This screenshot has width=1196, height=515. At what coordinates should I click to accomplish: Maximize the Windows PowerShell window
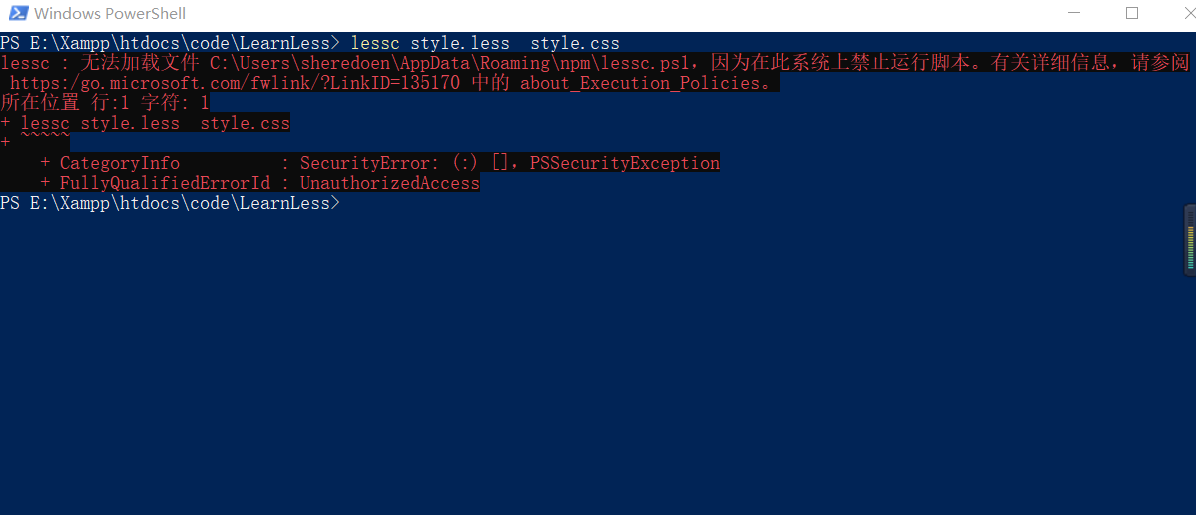(x=1132, y=13)
